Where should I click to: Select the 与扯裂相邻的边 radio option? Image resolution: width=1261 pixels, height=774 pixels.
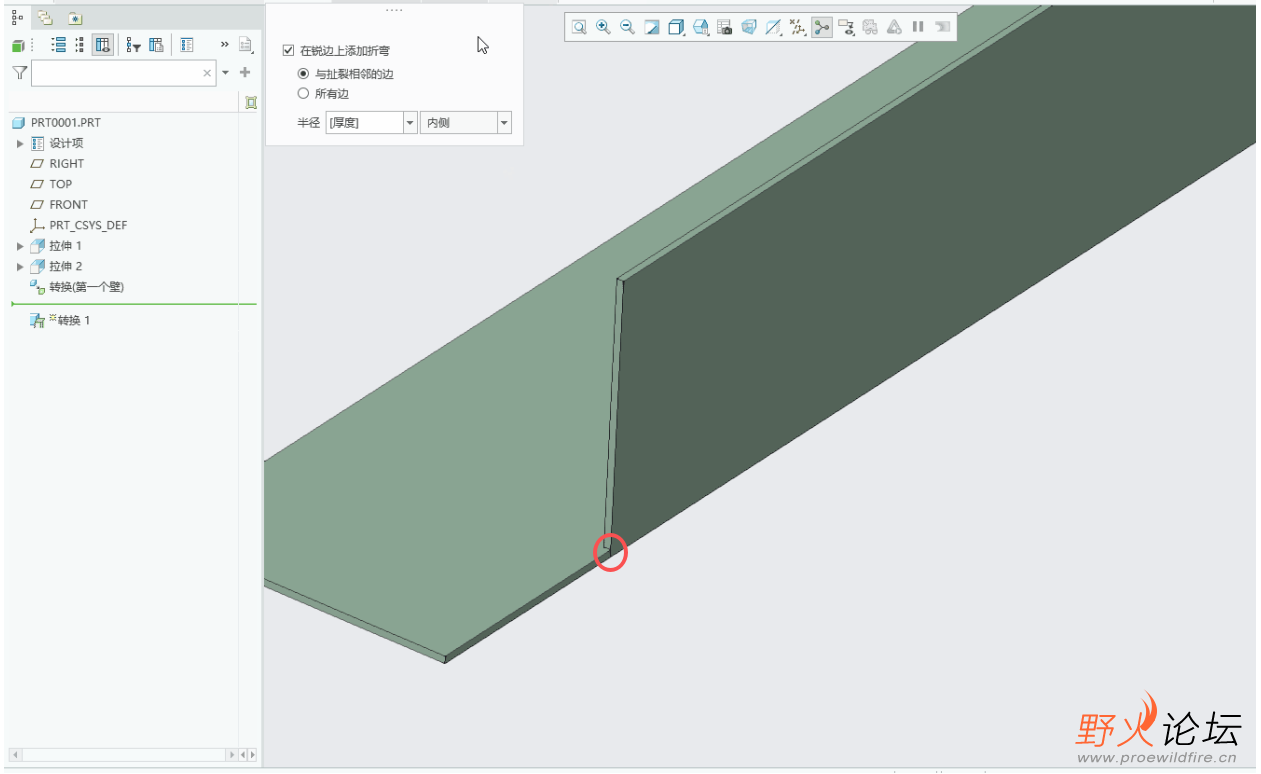[x=304, y=74]
